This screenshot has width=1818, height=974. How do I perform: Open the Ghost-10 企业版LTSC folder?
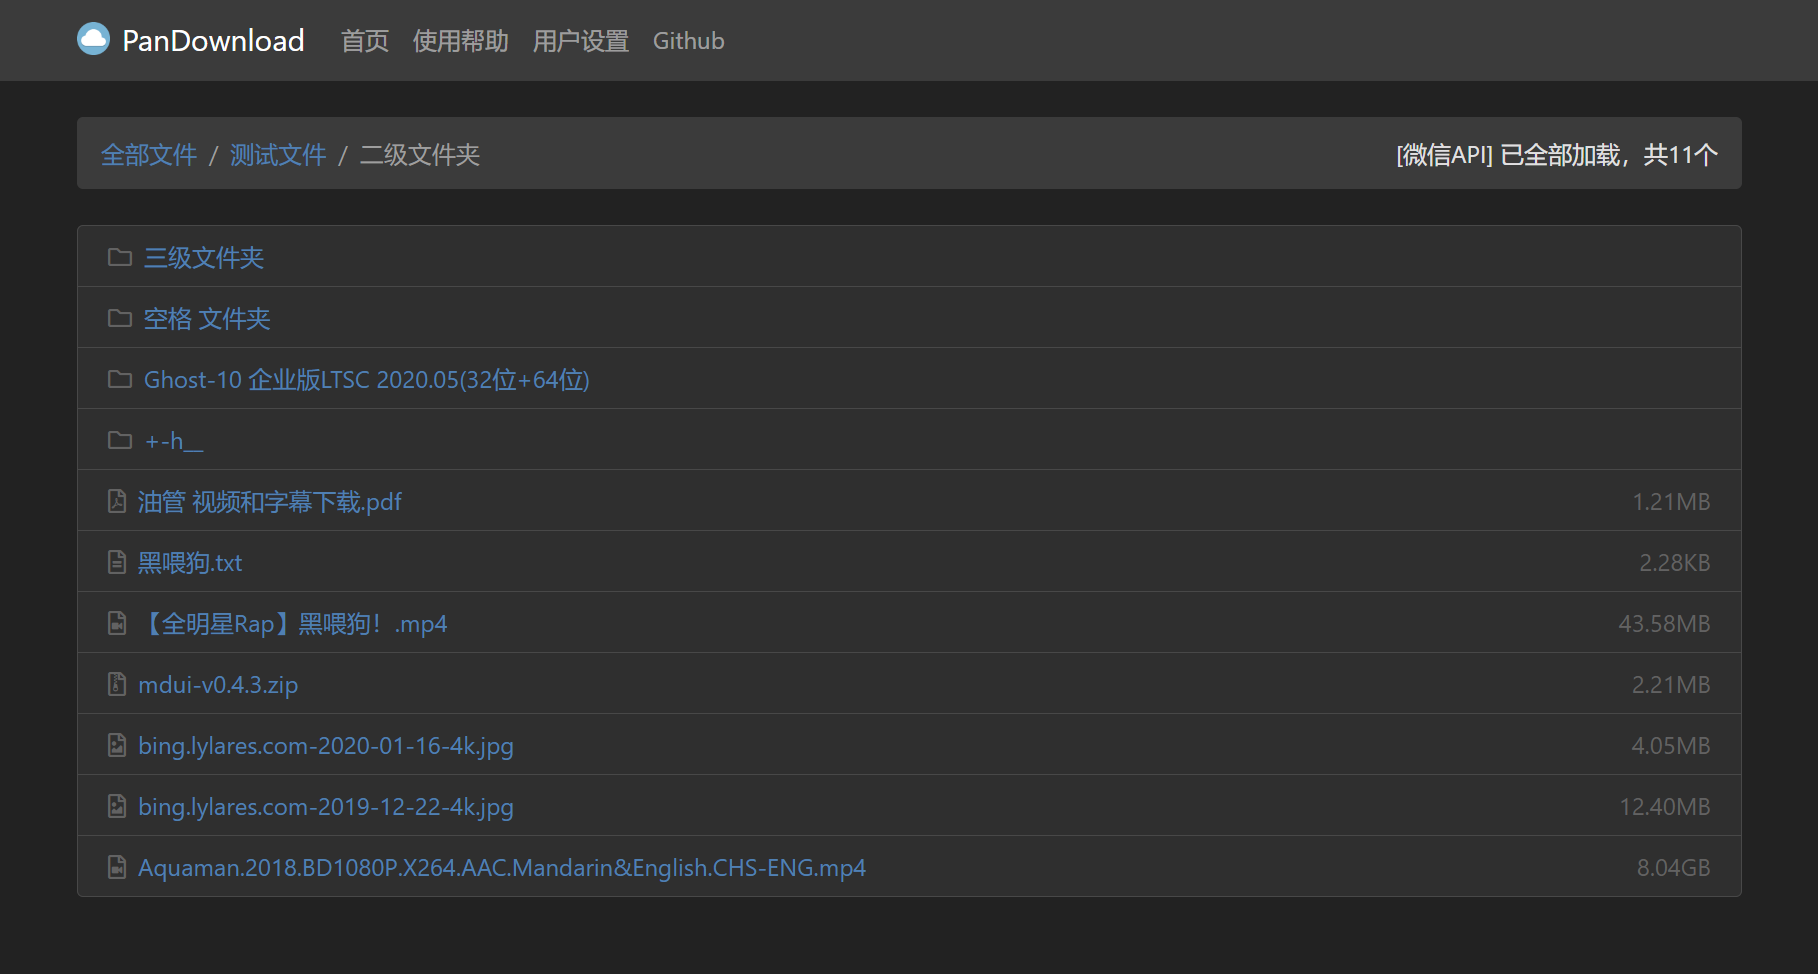tap(366, 380)
